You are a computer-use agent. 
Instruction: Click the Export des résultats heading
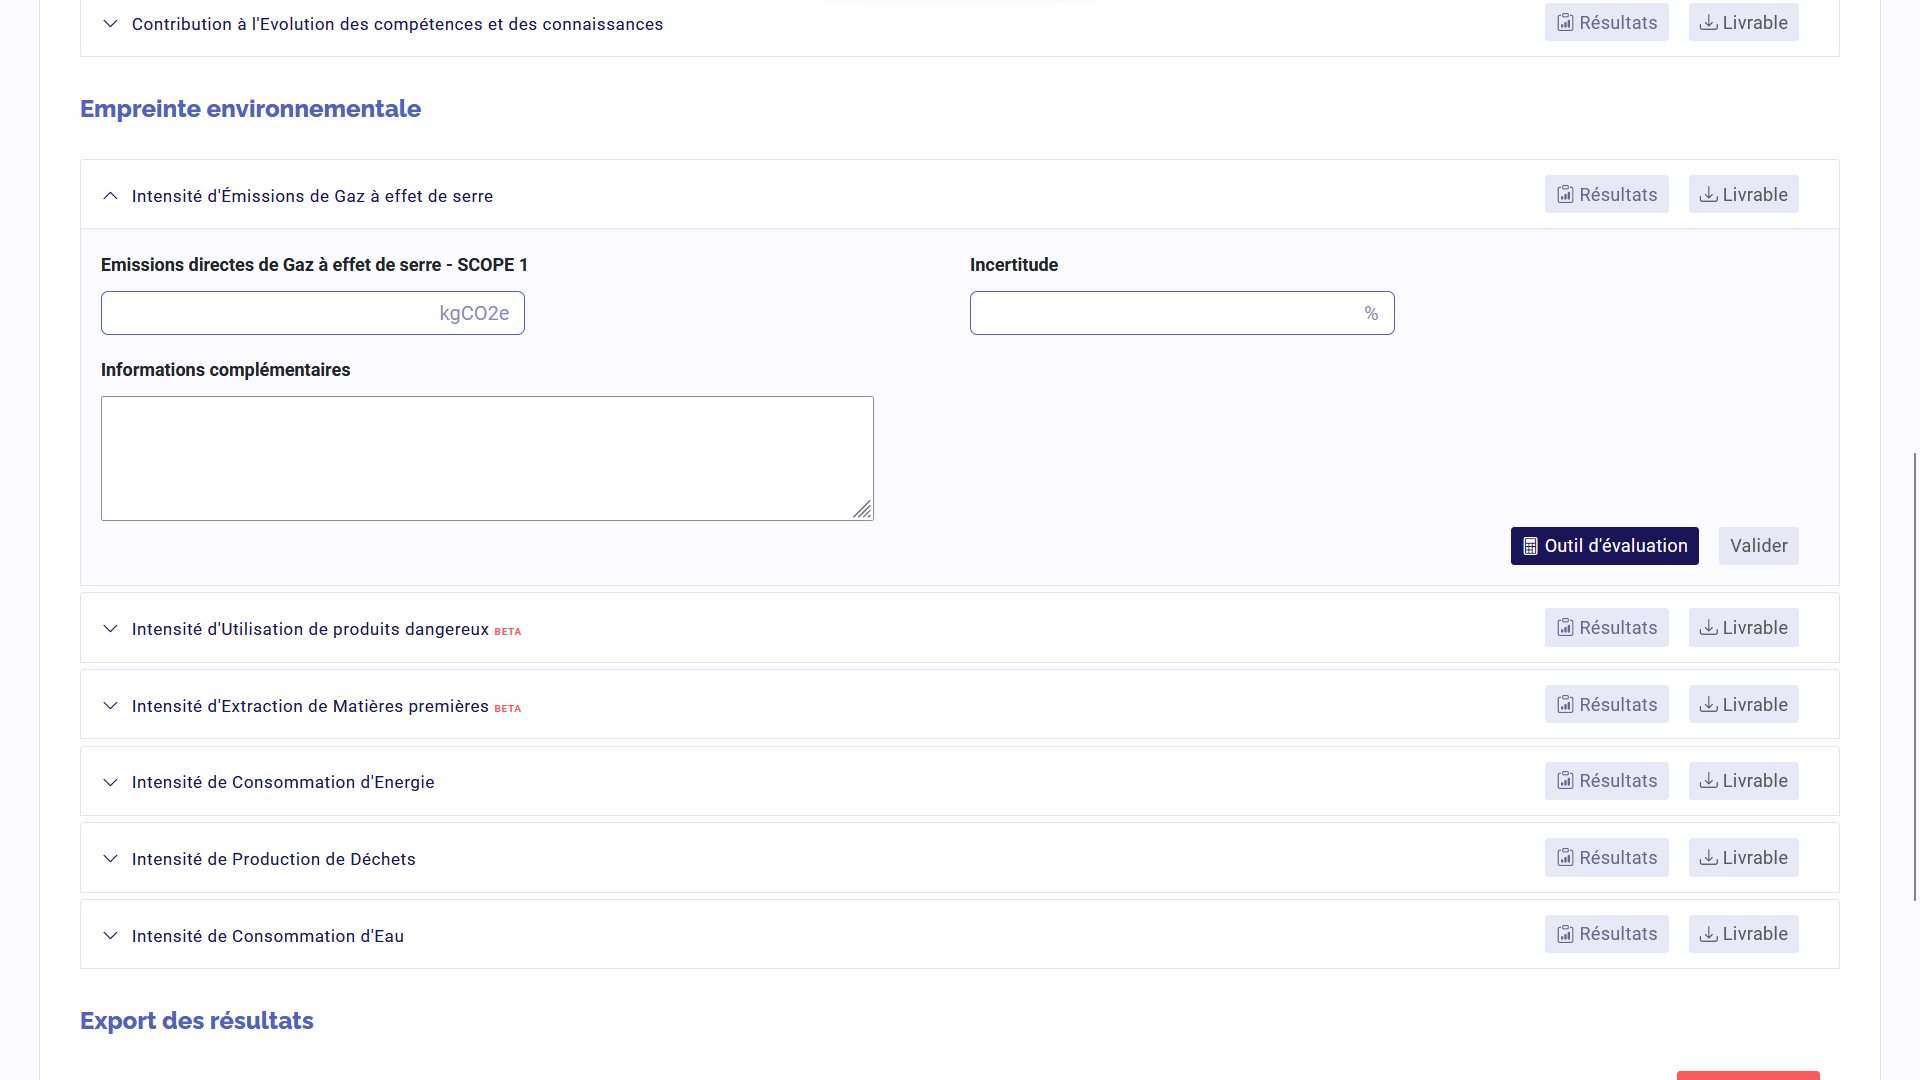197,1021
